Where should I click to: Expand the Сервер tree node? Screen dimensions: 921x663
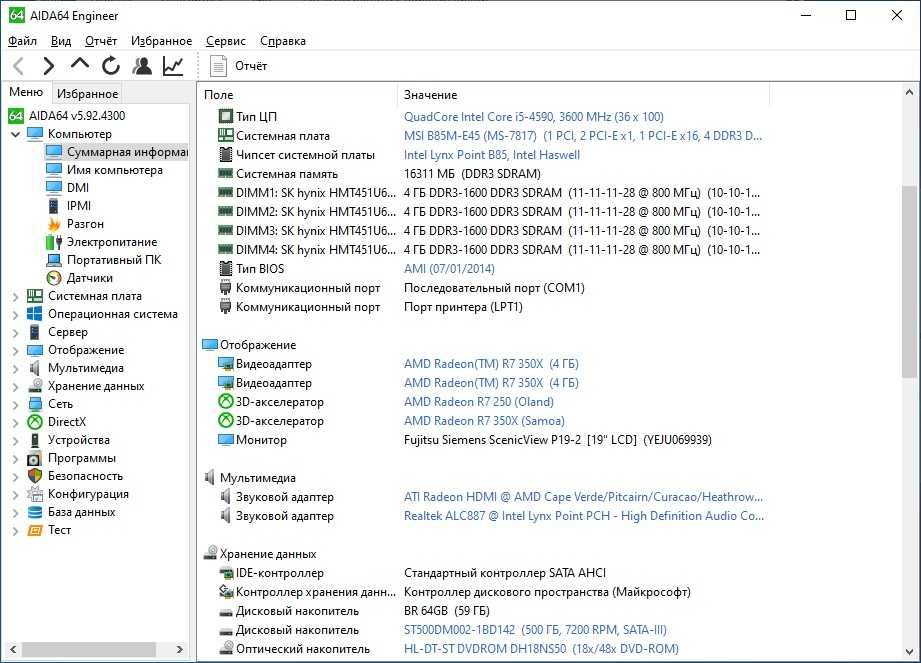click(15, 332)
